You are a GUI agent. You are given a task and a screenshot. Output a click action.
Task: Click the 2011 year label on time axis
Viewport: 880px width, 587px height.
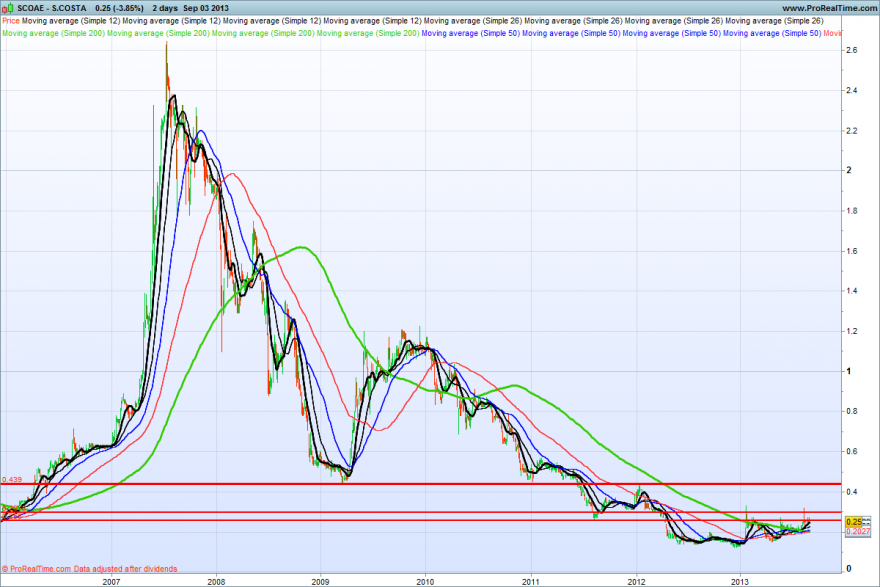click(x=531, y=581)
